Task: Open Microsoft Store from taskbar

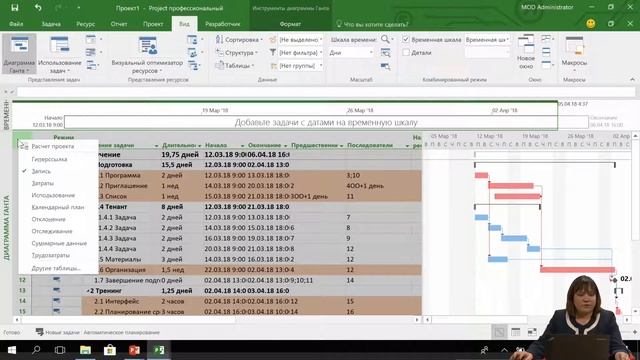Action: point(110,350)
